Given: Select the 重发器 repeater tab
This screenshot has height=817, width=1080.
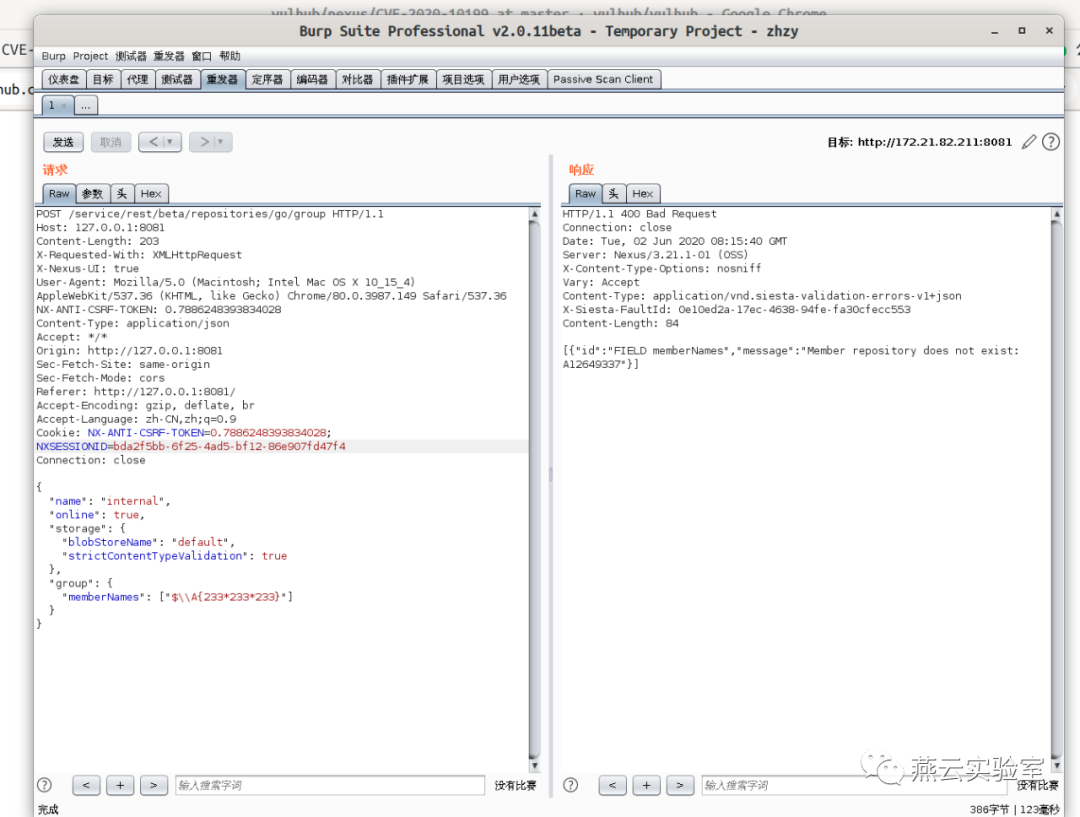Looking at the screenshot, I should pos(222,79).
